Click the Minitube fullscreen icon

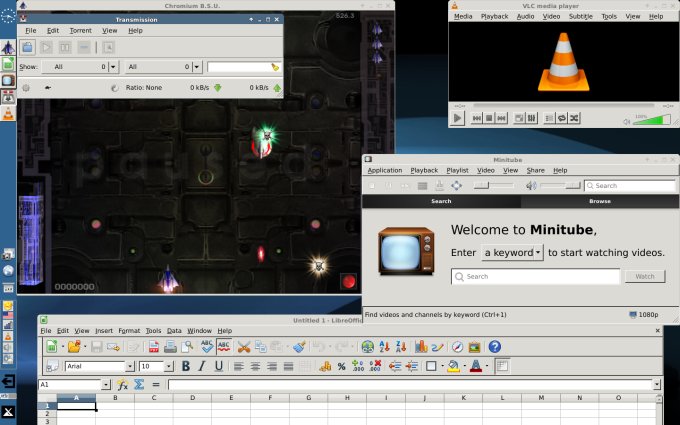tap(456, 185)
